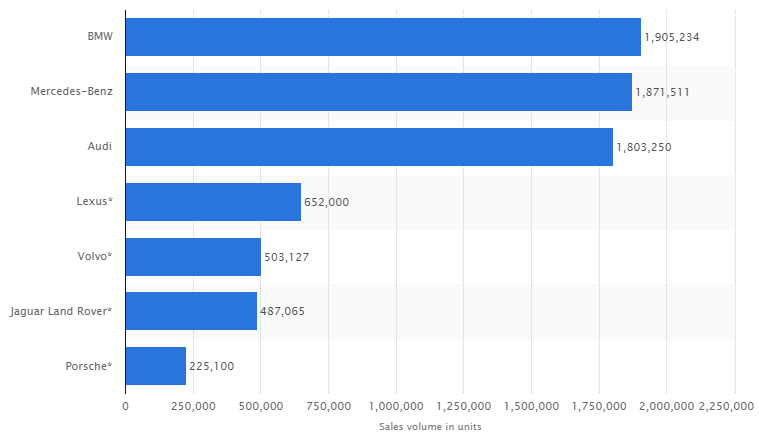Click the 0 axis tick label
Viewport: 759px width, 446px height.
(x=125, y=406)
